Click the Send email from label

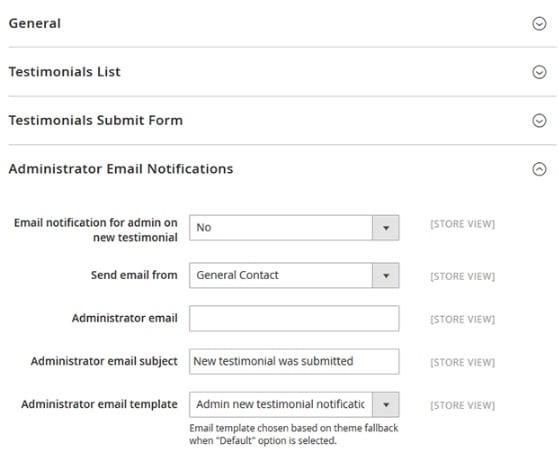134,275
